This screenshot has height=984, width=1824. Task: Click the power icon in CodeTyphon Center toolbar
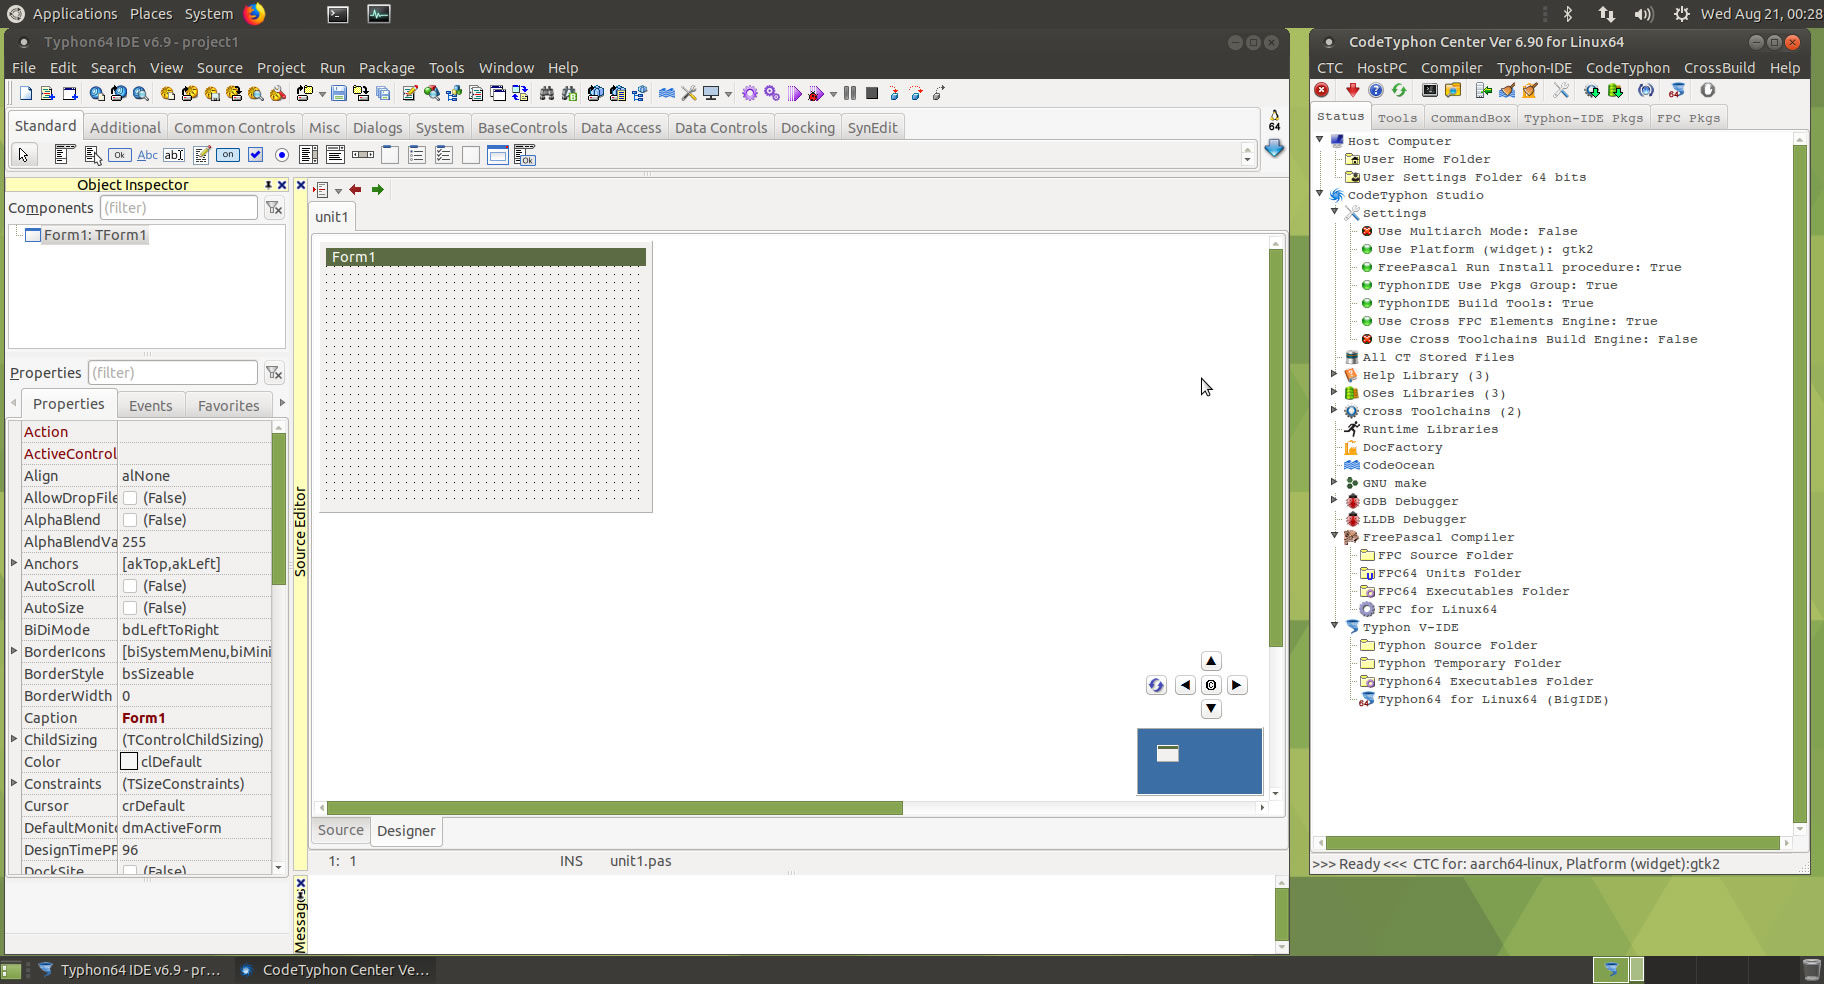coord(1708,91)
